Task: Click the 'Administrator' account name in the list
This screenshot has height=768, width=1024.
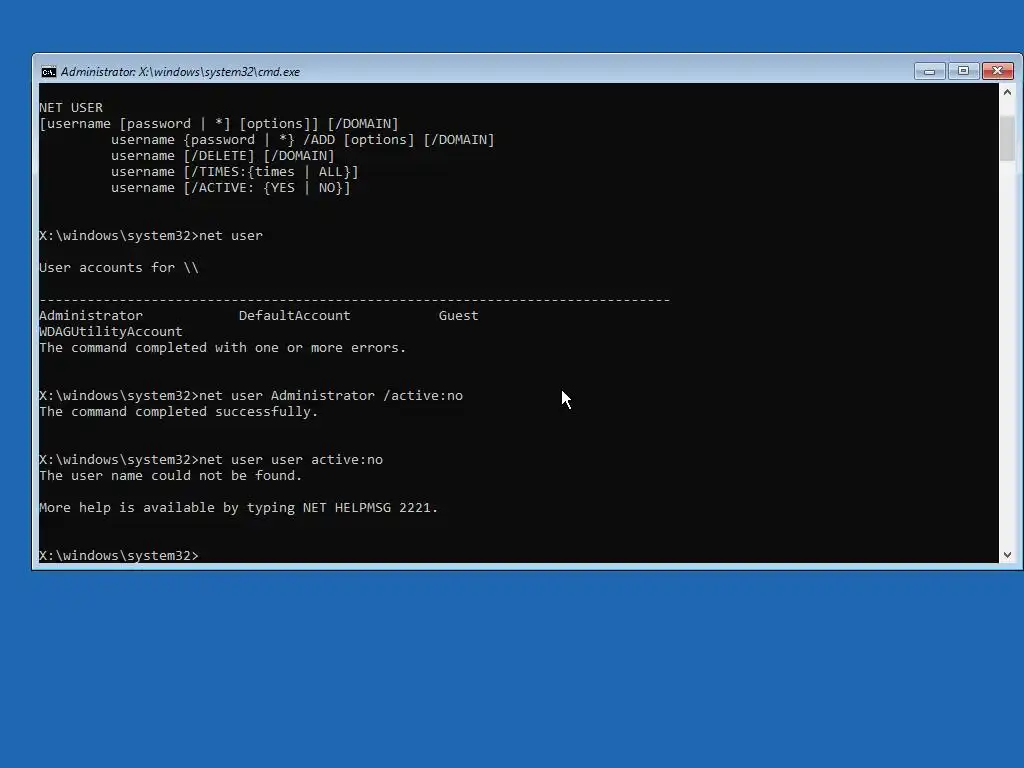Action: (x=91, y=315)
